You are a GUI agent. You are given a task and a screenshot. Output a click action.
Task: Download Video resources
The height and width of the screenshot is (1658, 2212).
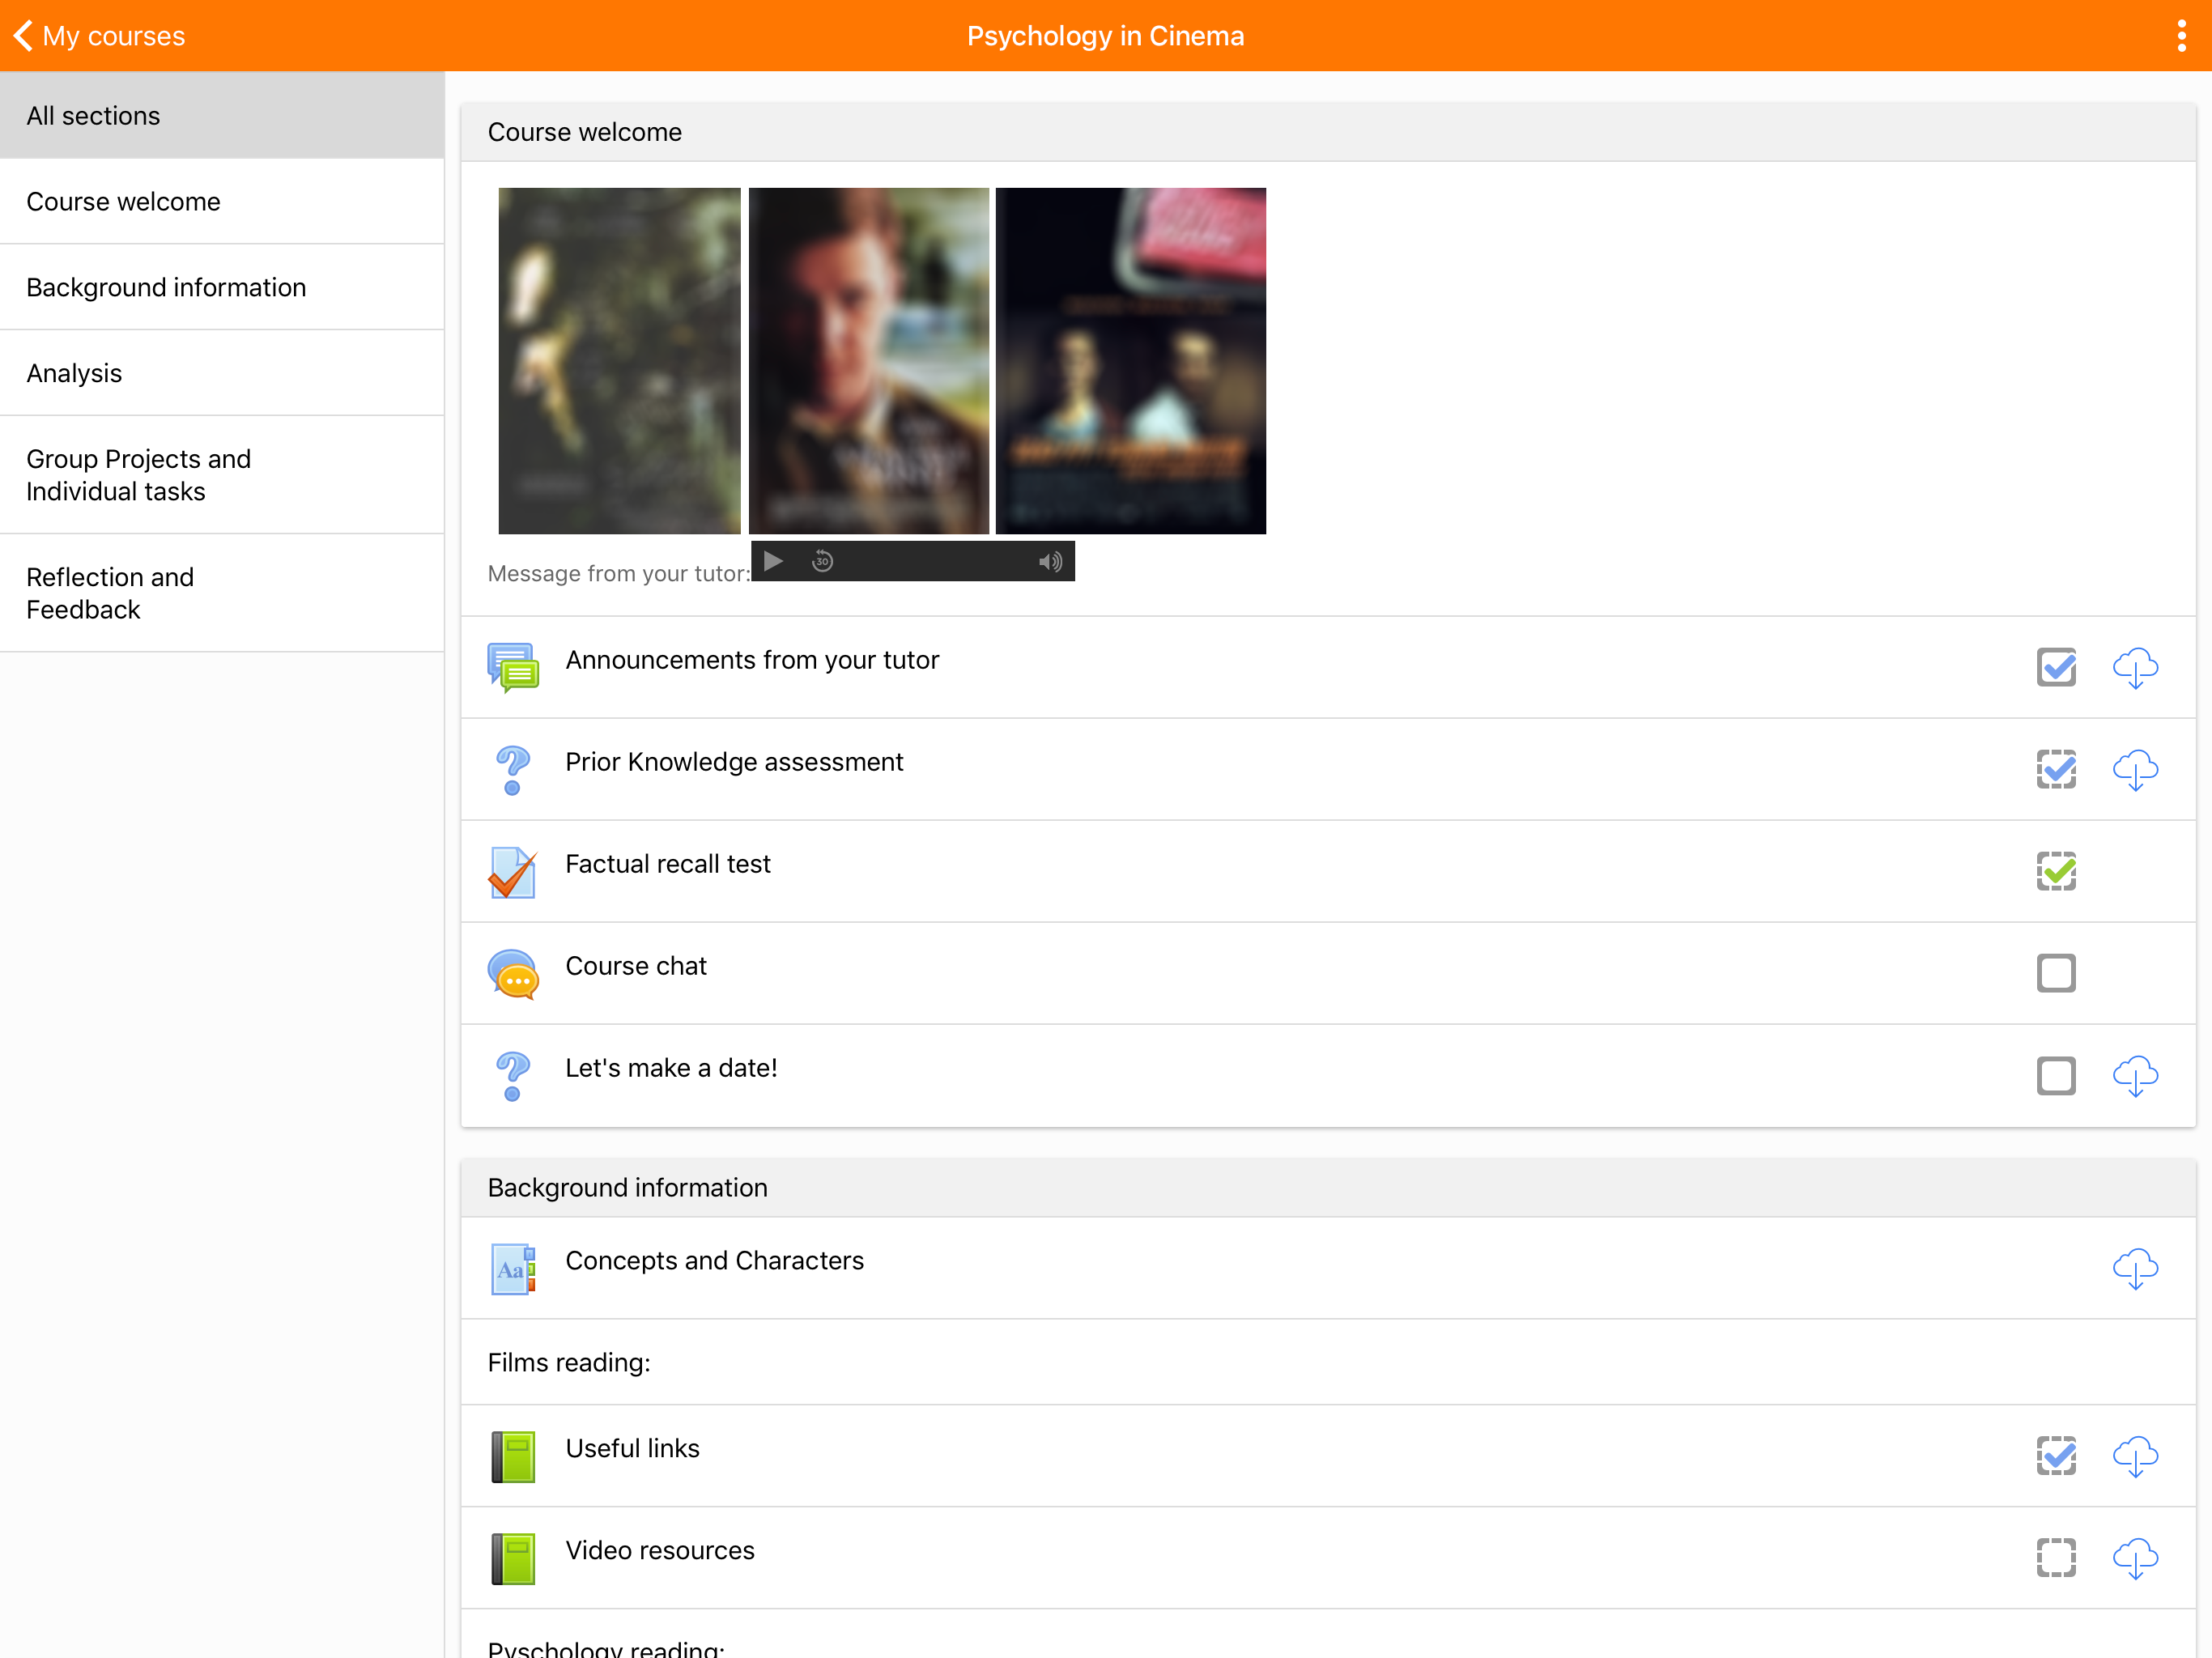[2135, 1559]
